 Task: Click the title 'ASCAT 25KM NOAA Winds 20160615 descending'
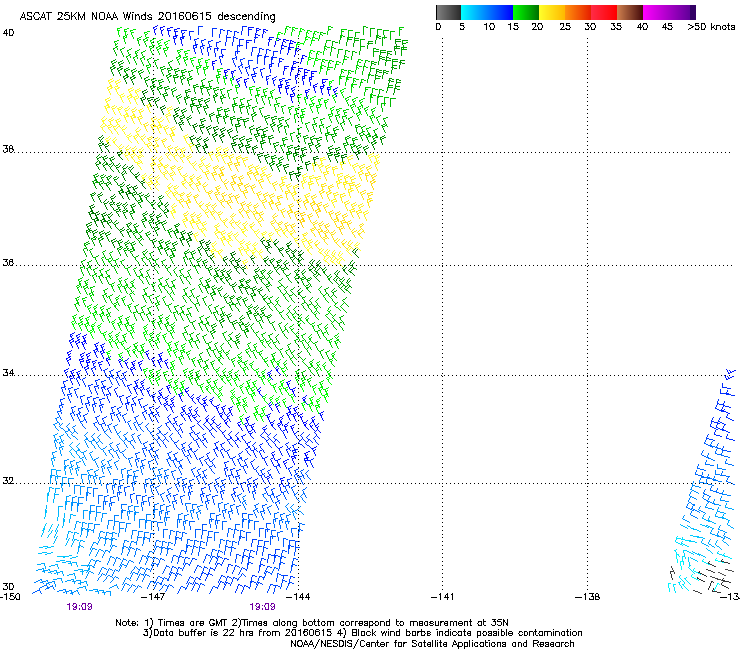[147, 16]
